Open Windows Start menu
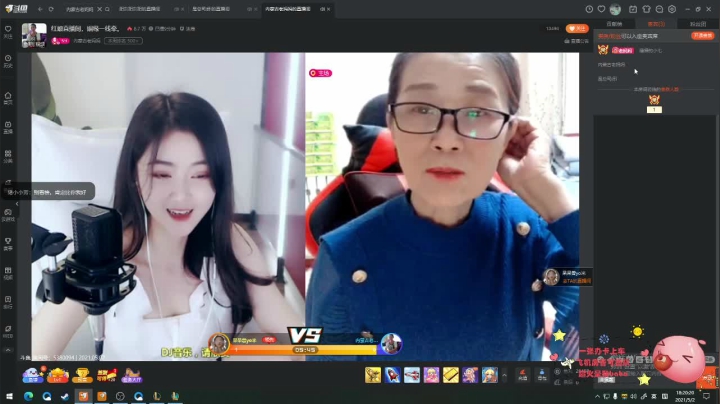 [x=9, y=396]
